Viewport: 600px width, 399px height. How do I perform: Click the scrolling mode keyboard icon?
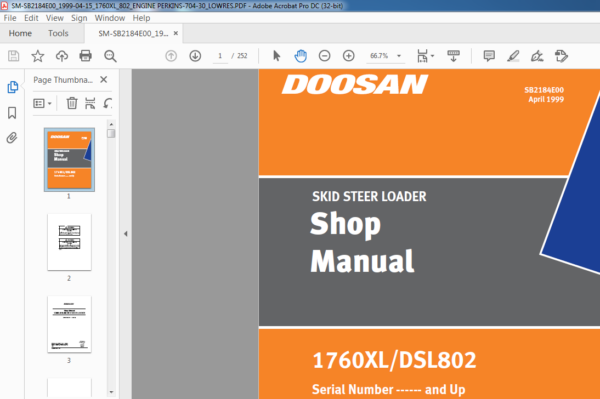click(453, 56)
